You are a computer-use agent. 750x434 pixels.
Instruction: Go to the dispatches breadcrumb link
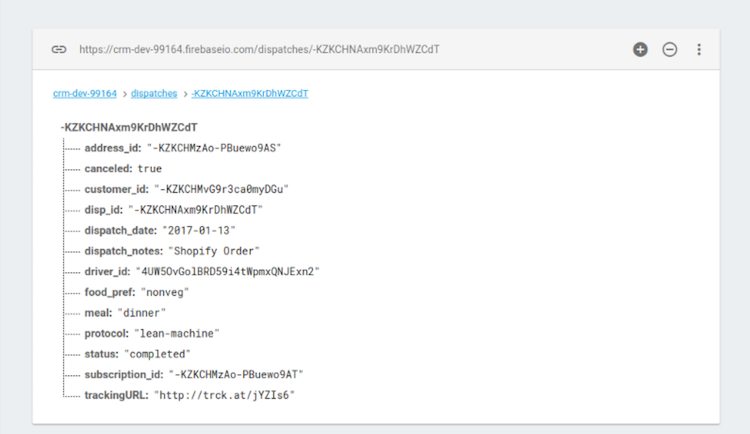154,93
